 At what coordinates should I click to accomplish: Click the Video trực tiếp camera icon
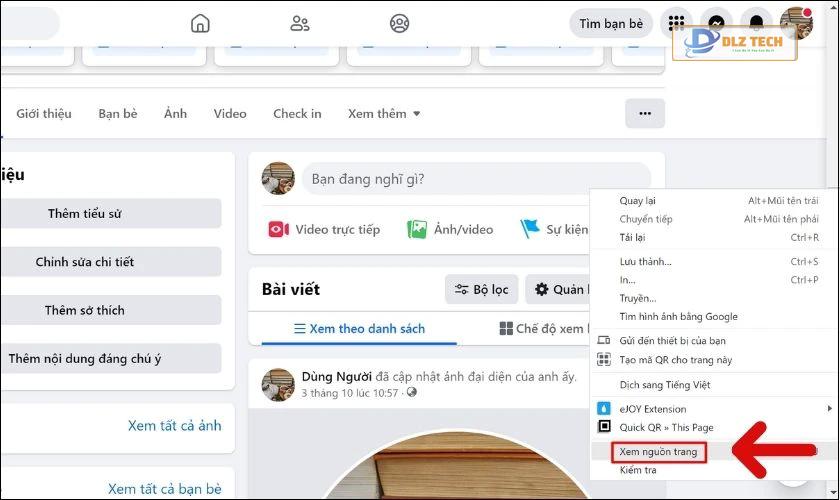tap(279, 229)
